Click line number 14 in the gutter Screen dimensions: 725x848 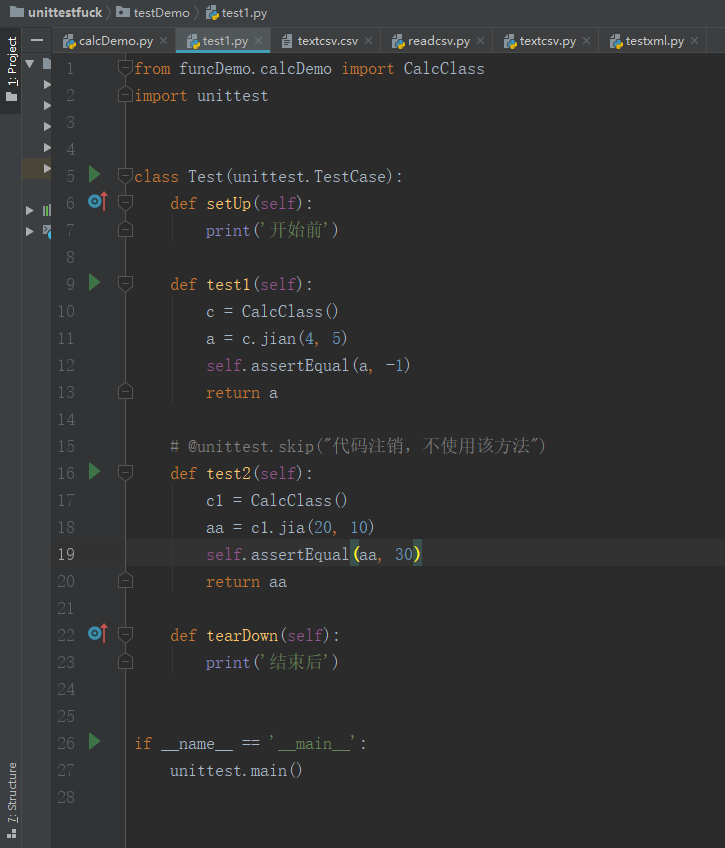tap(66, 419)
